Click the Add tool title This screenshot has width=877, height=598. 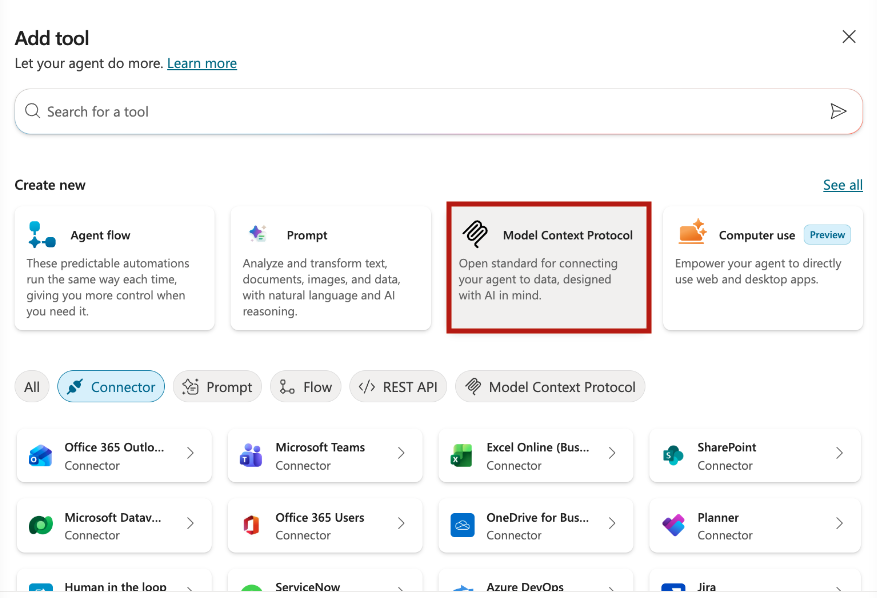(x=51, y=38)
